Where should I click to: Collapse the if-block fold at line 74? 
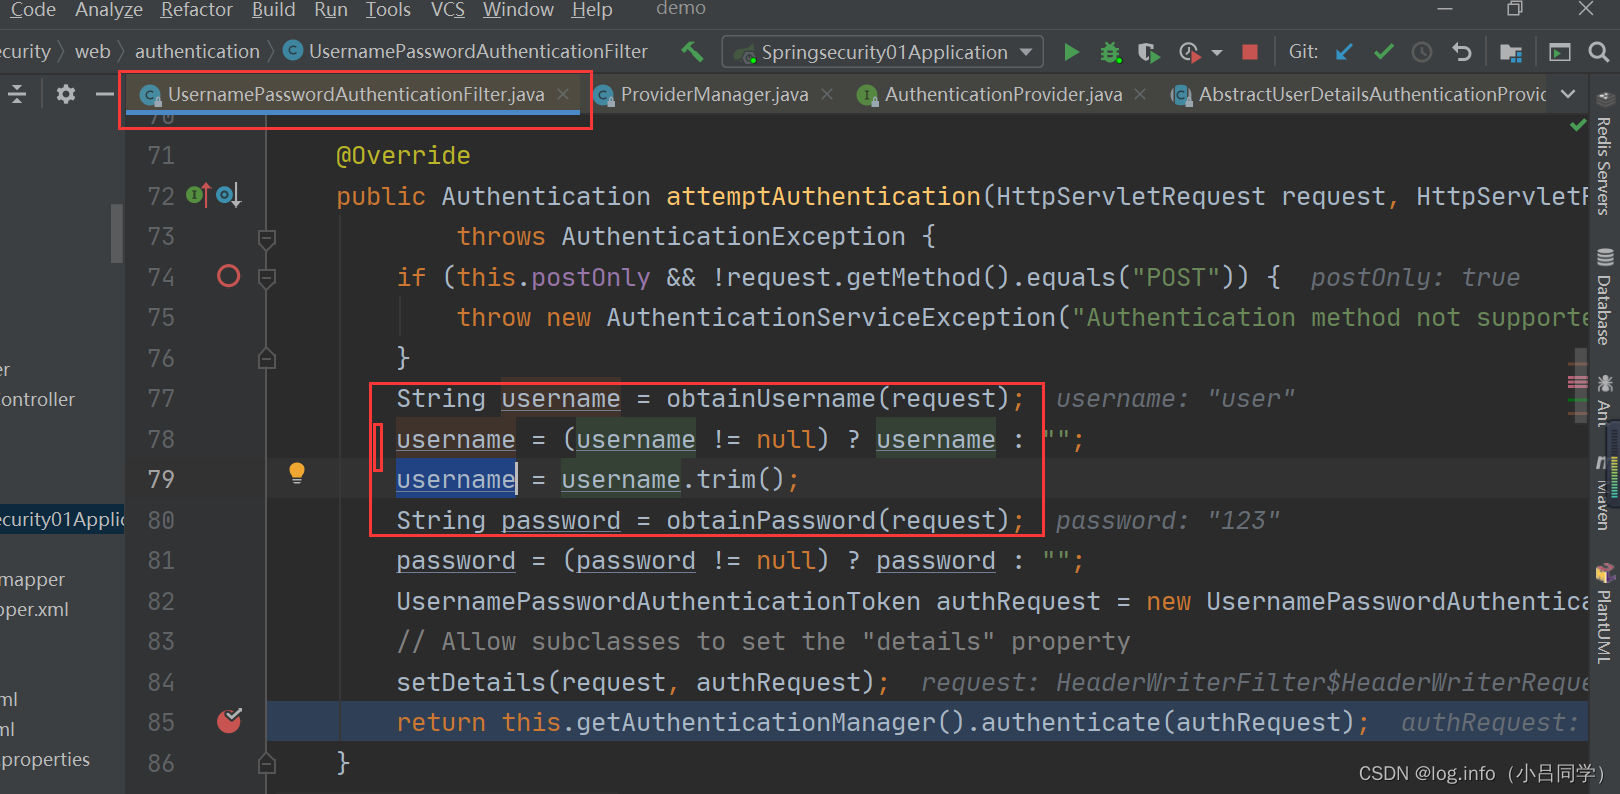(x=267, y=278)
